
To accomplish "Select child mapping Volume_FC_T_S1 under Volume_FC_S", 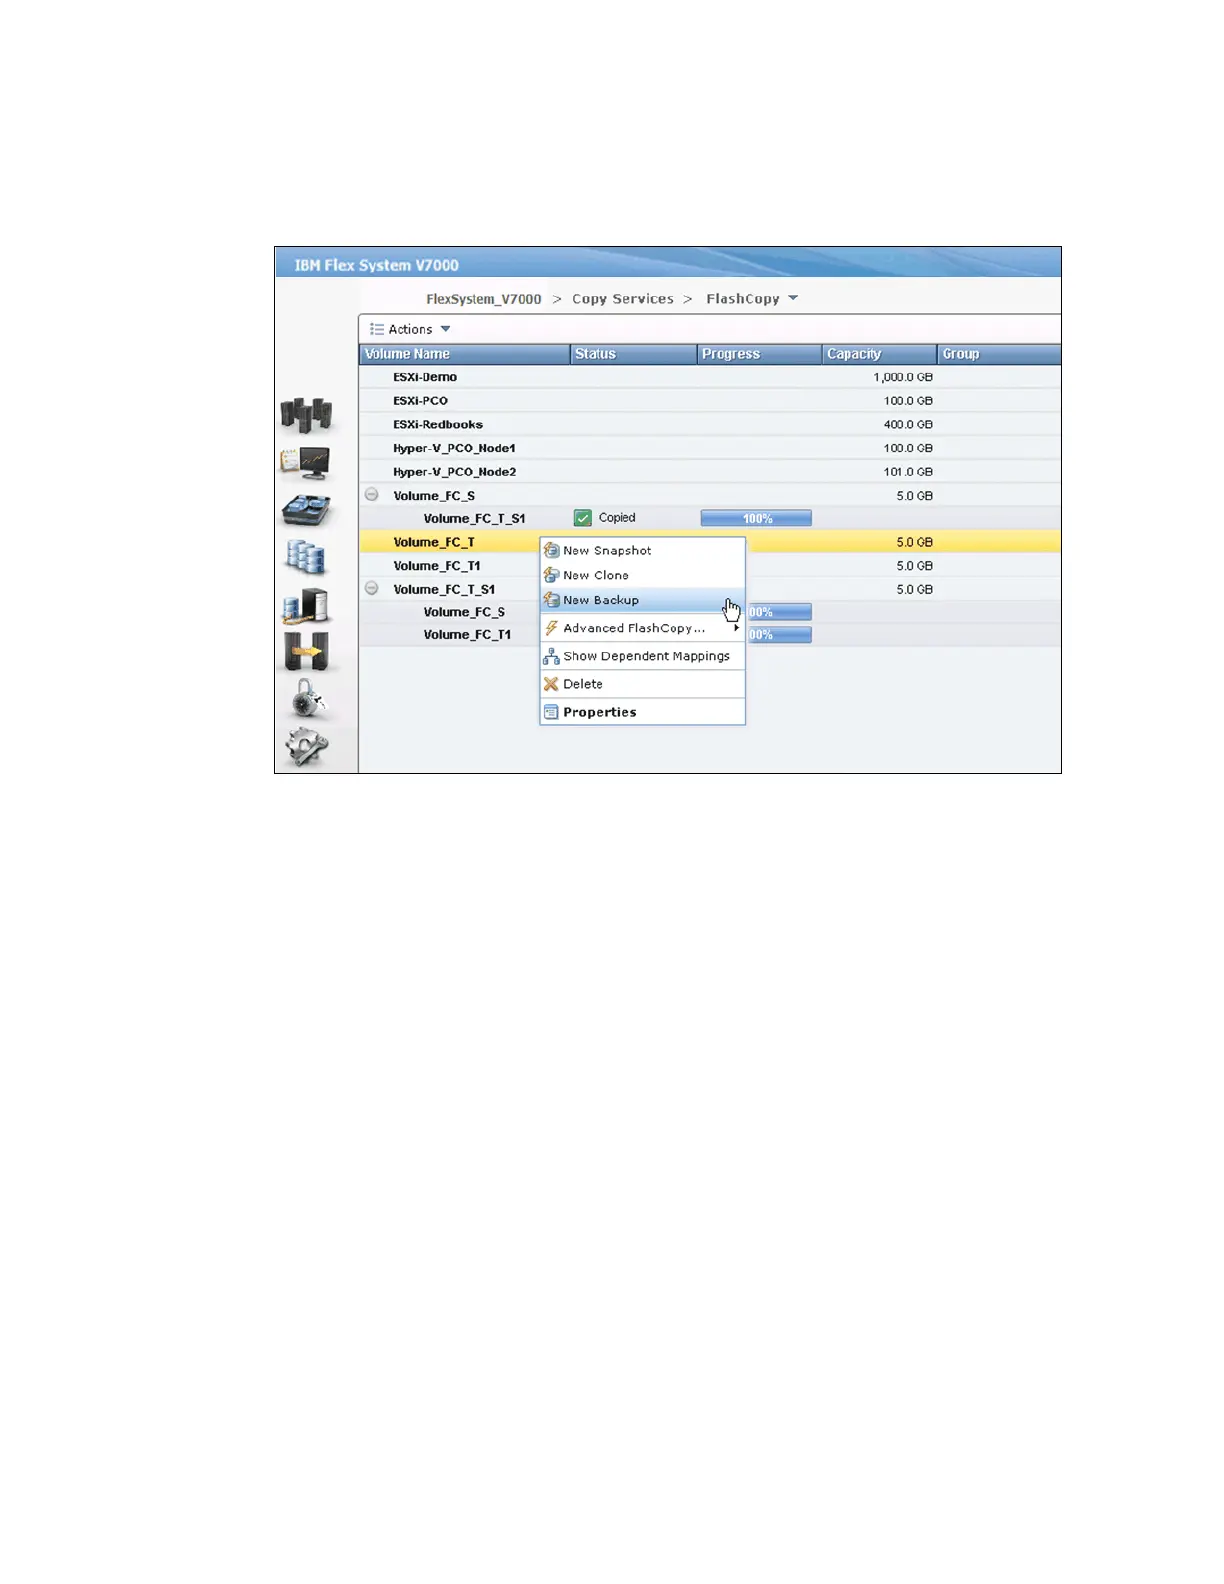I will [710, 518].
